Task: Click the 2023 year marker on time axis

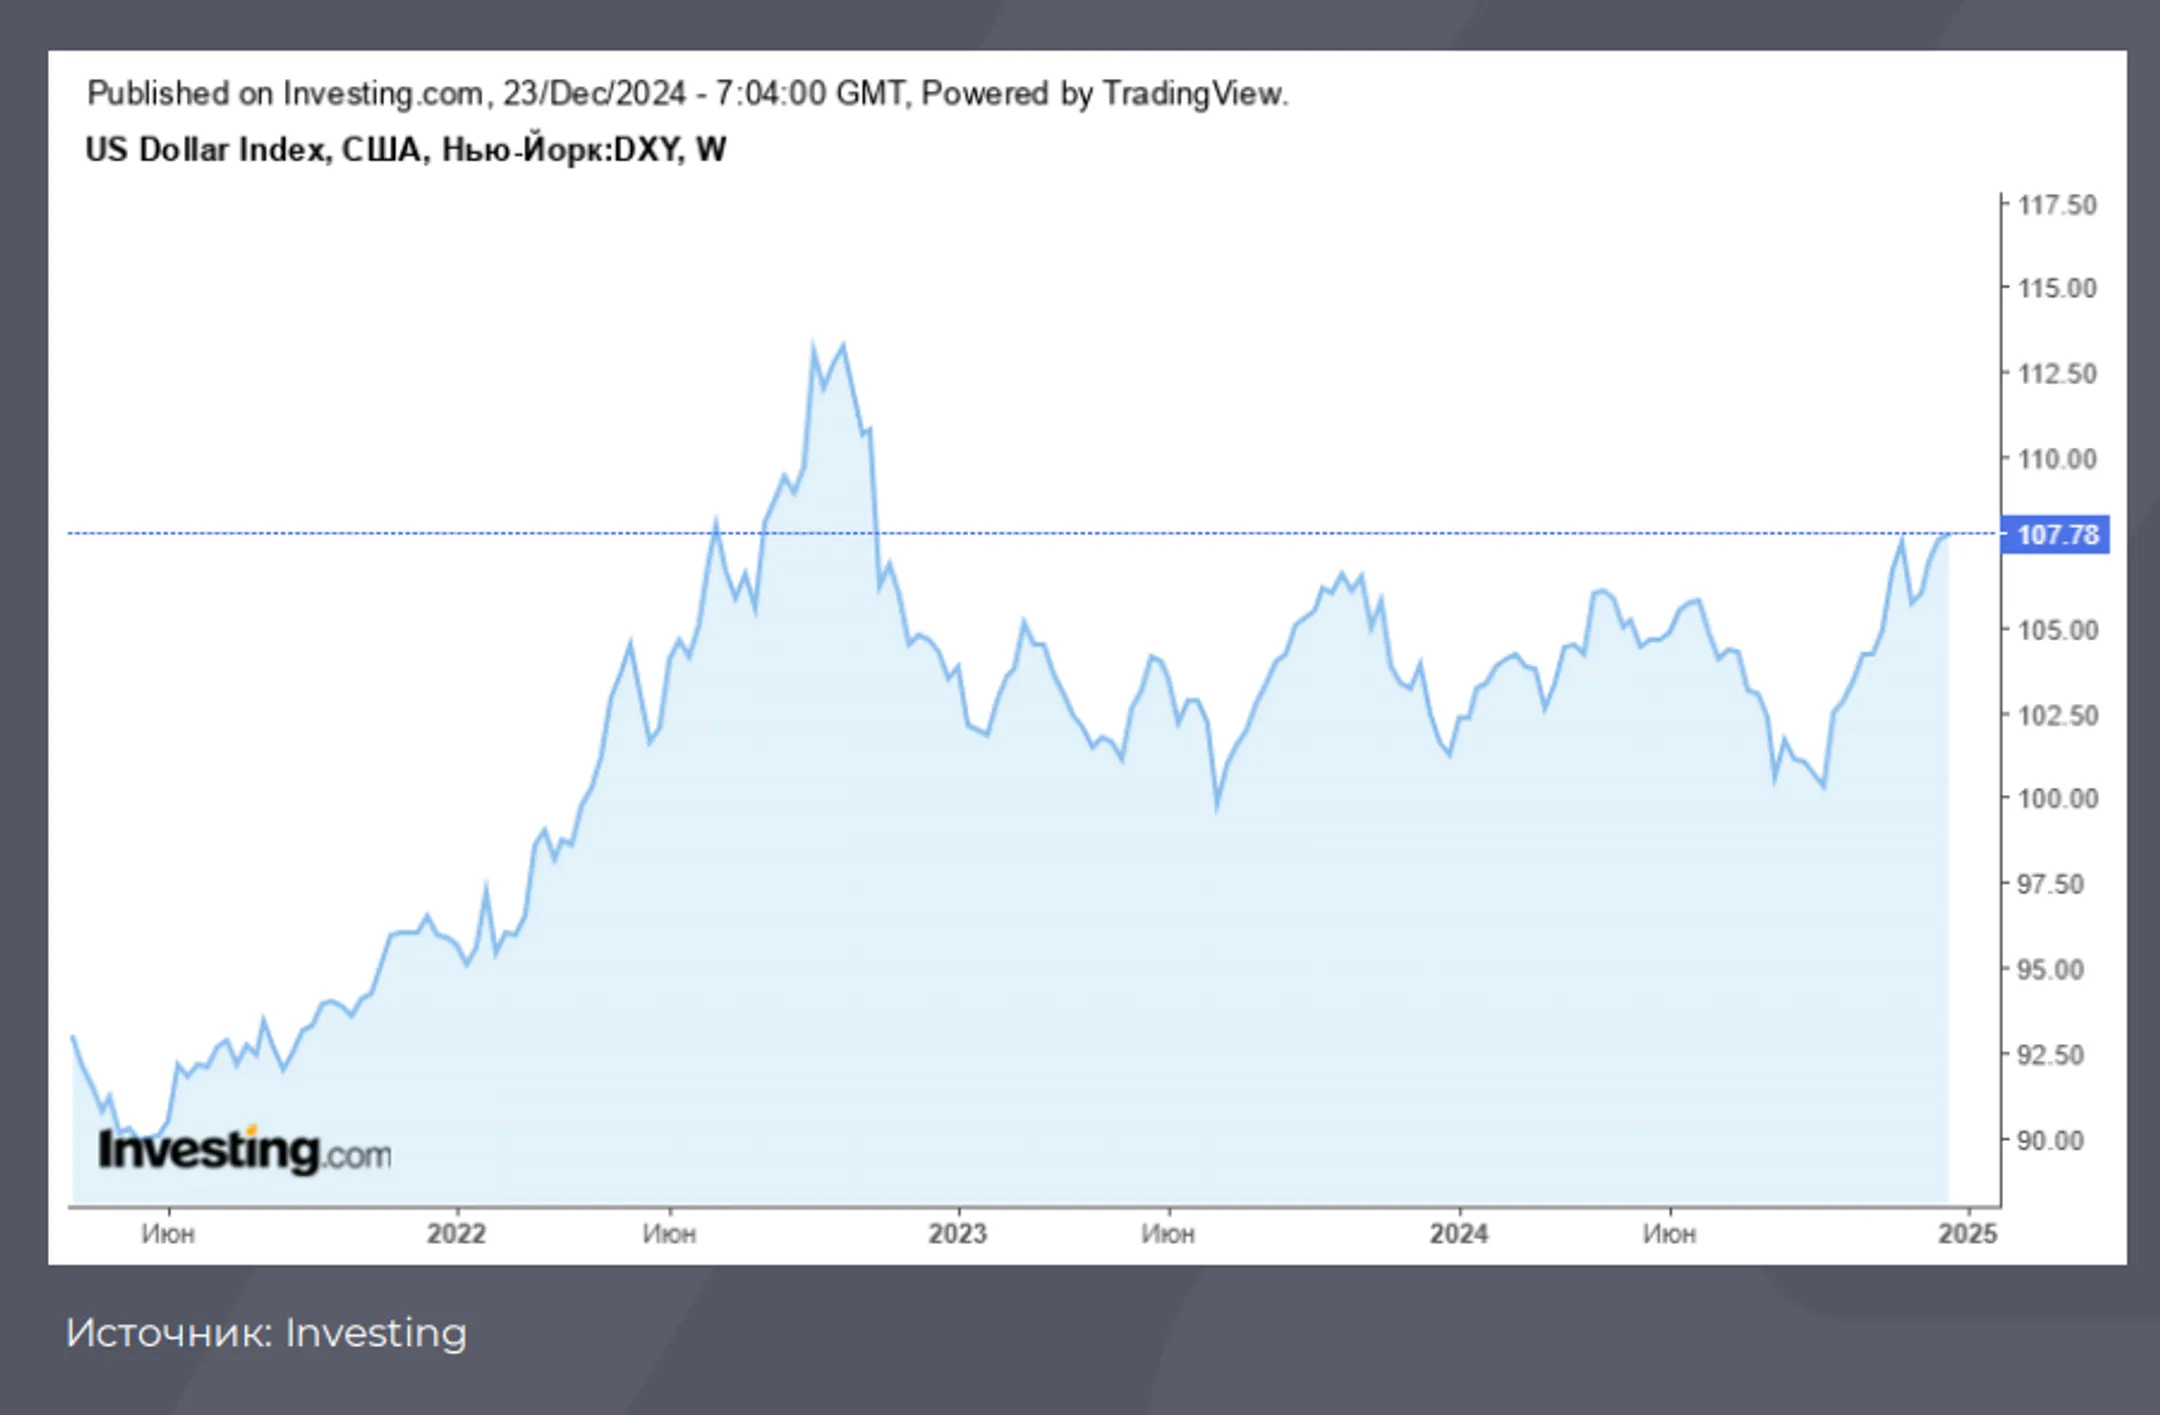Action: pos(958,1233)
